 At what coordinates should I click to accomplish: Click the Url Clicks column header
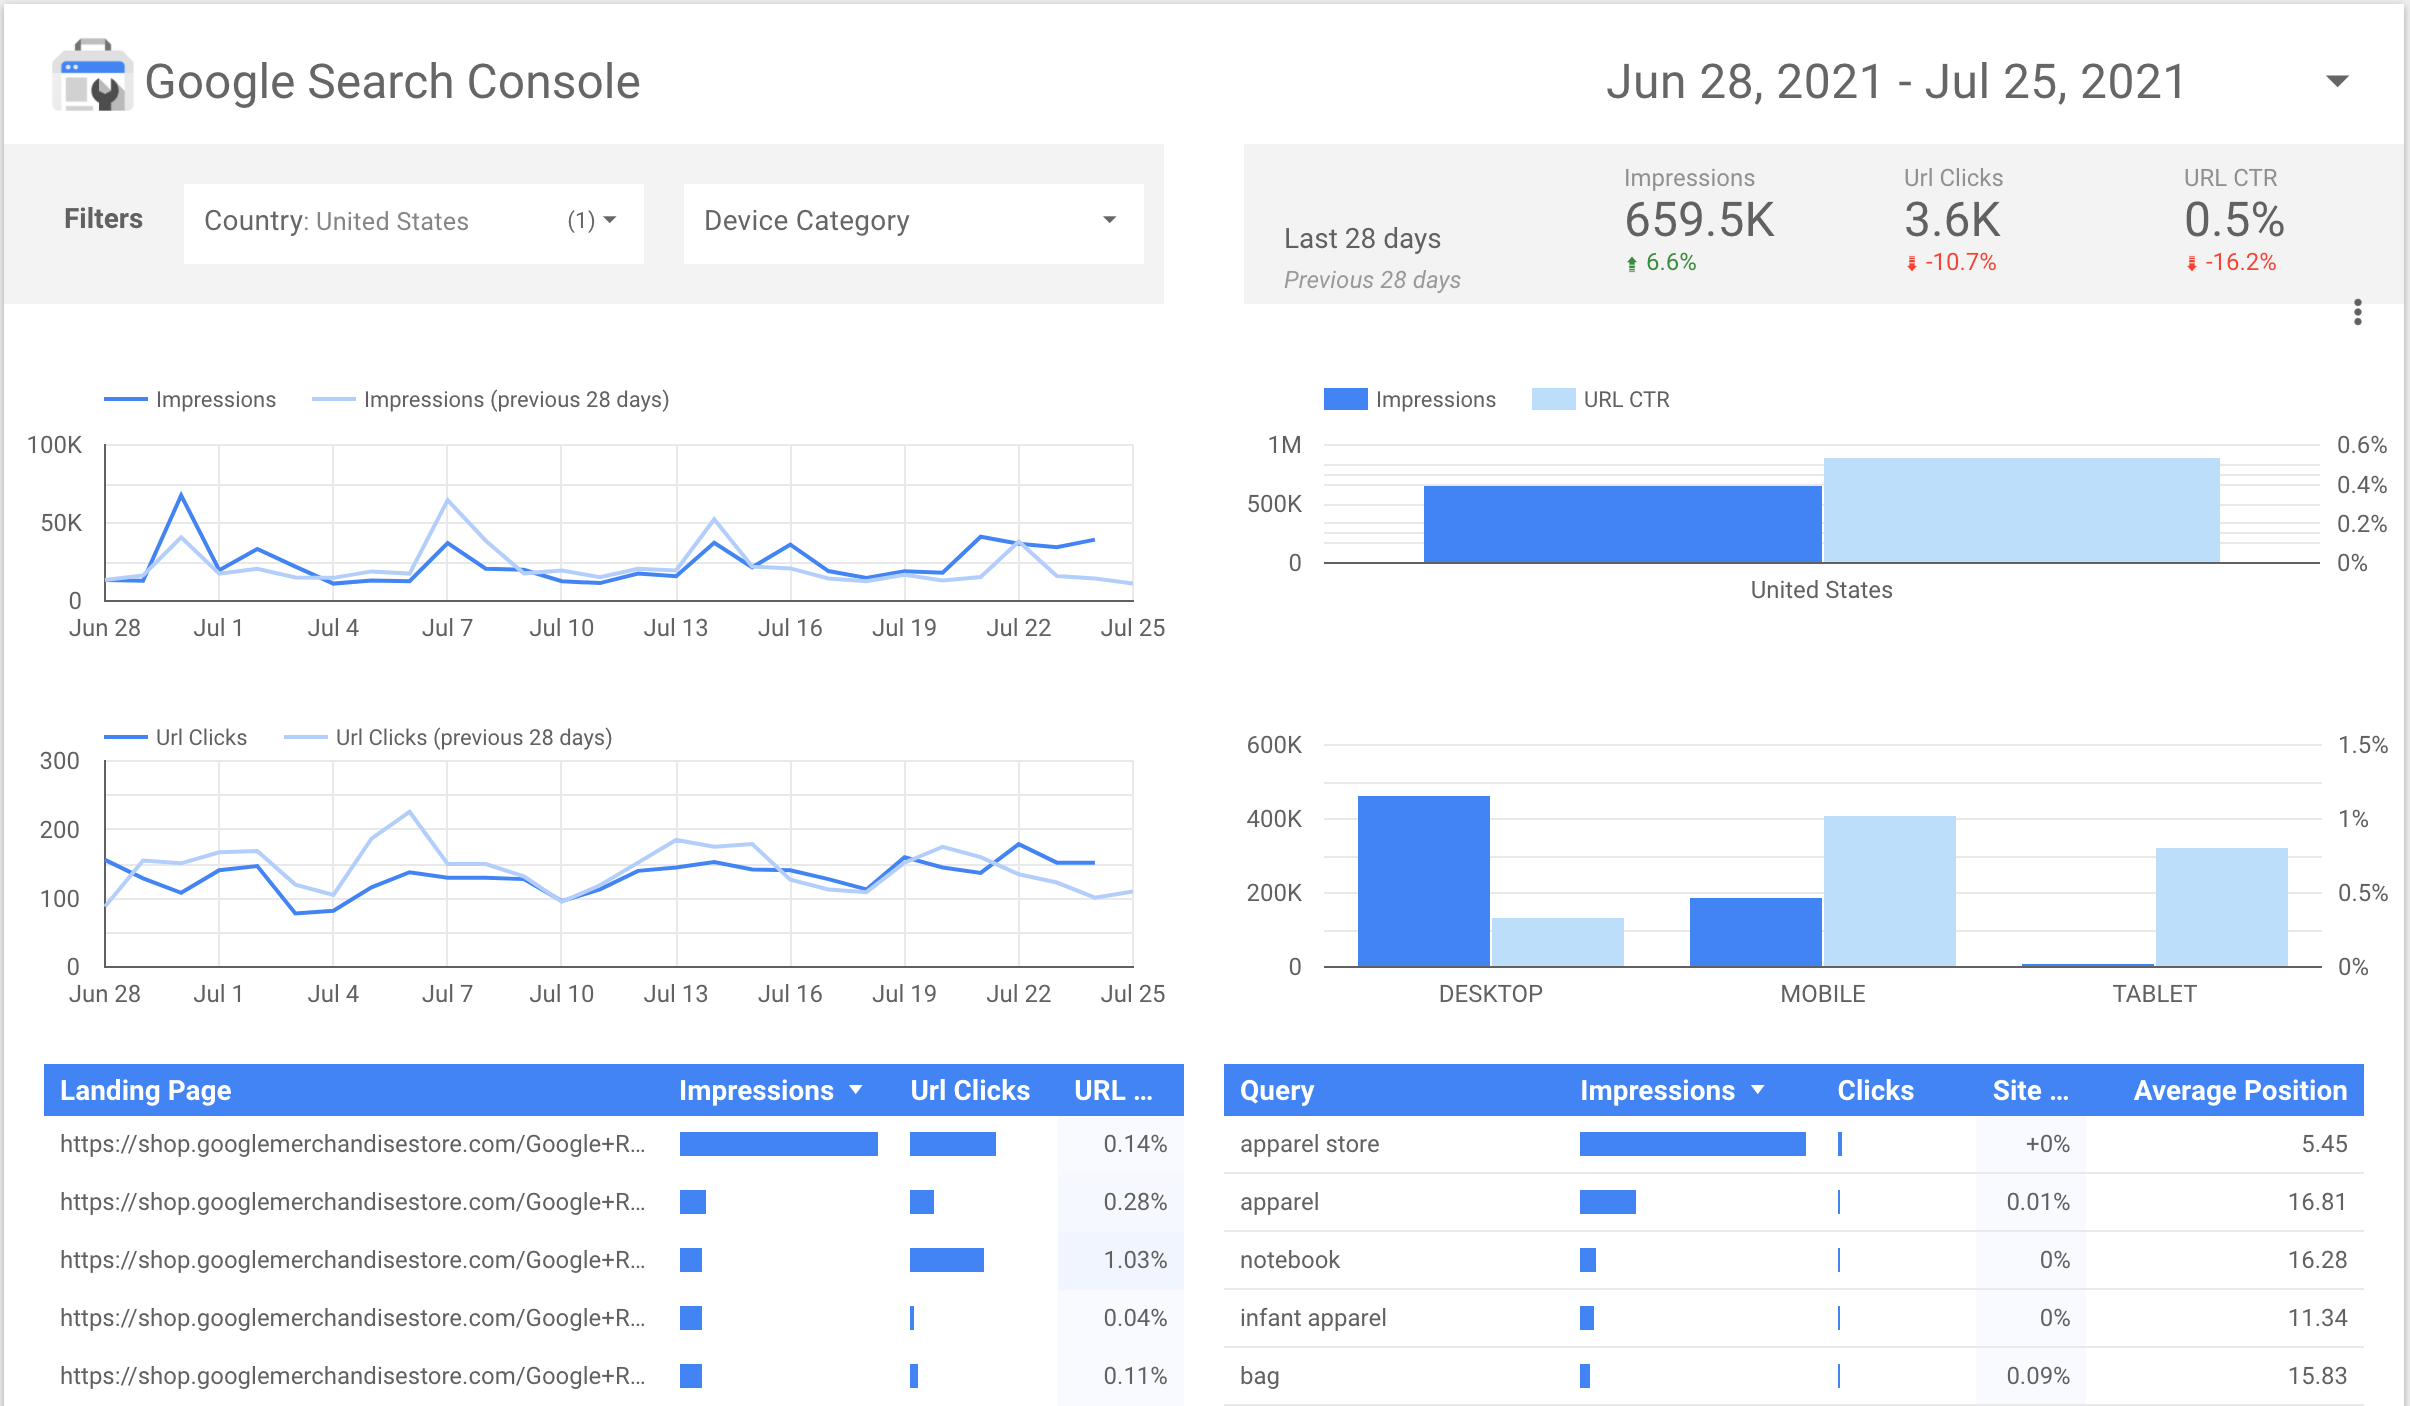pyautogui.click(x=970, y=1090)
